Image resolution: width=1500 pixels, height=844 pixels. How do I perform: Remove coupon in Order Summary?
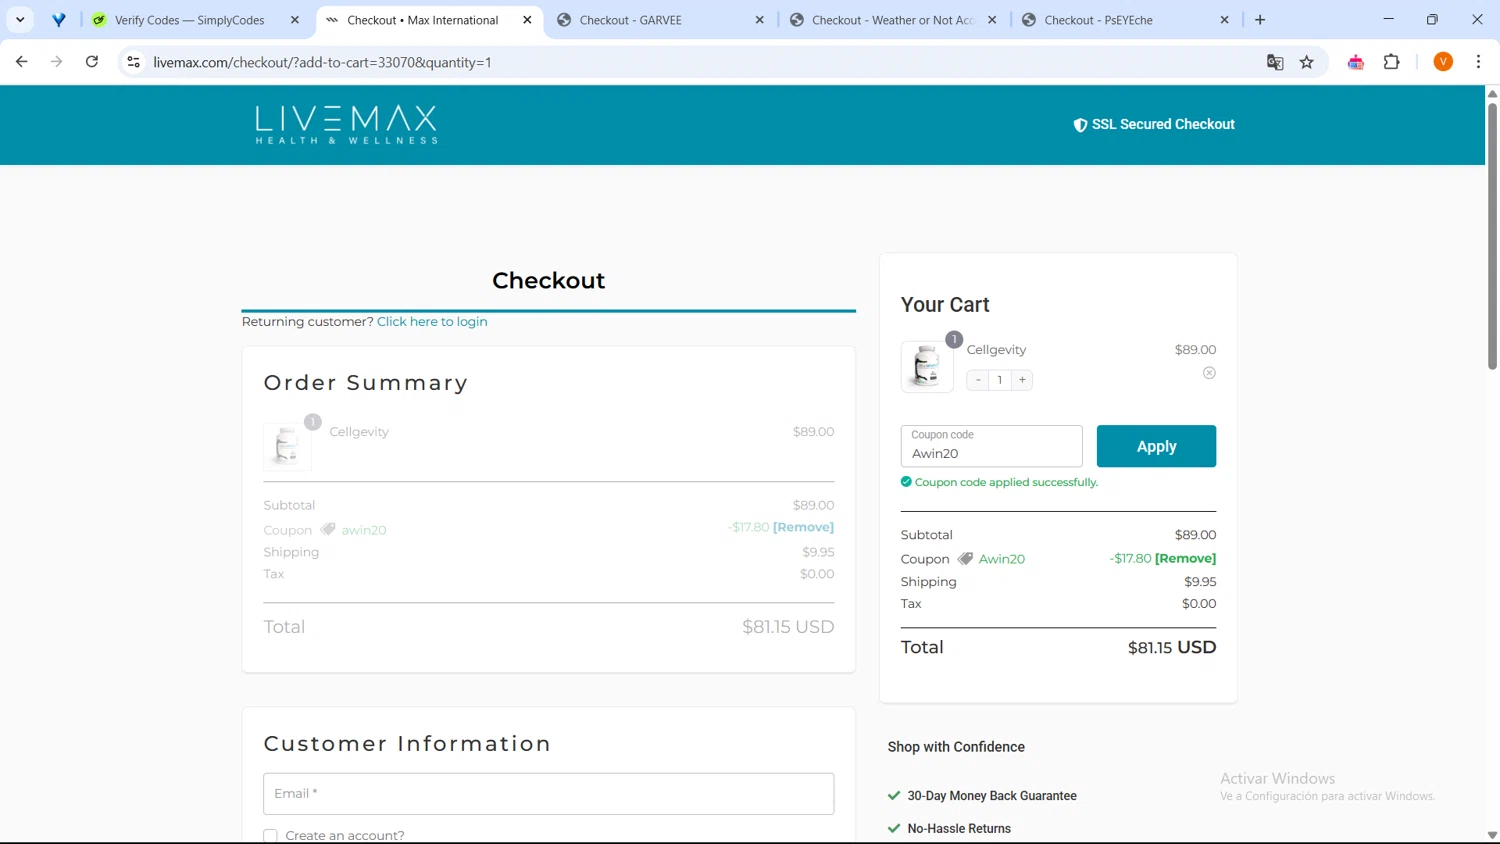pyautogui.click(x=803, y=527)
